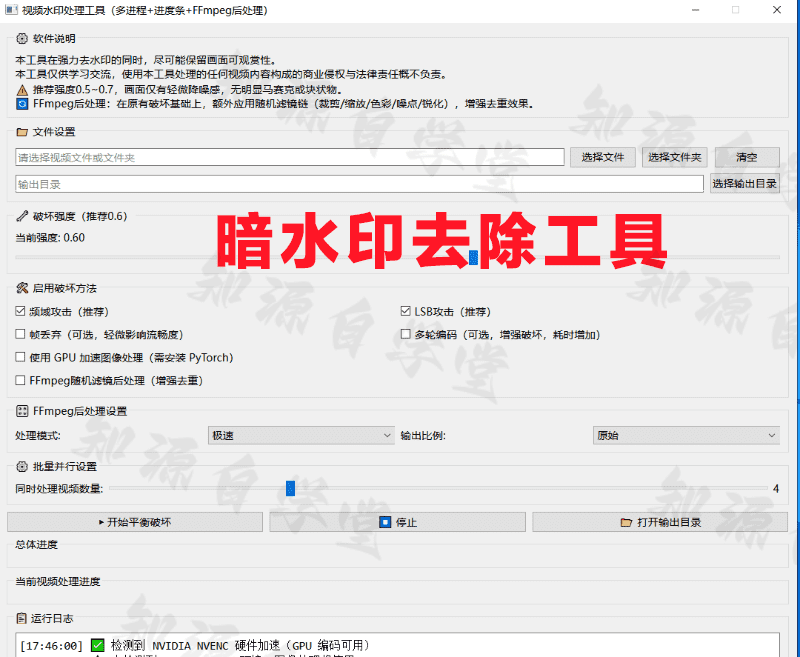Screen dimensions: 800x657
Task: Enable 使用 GPU 加速图像处理 checkbox
Action: (x=20, y=357)
